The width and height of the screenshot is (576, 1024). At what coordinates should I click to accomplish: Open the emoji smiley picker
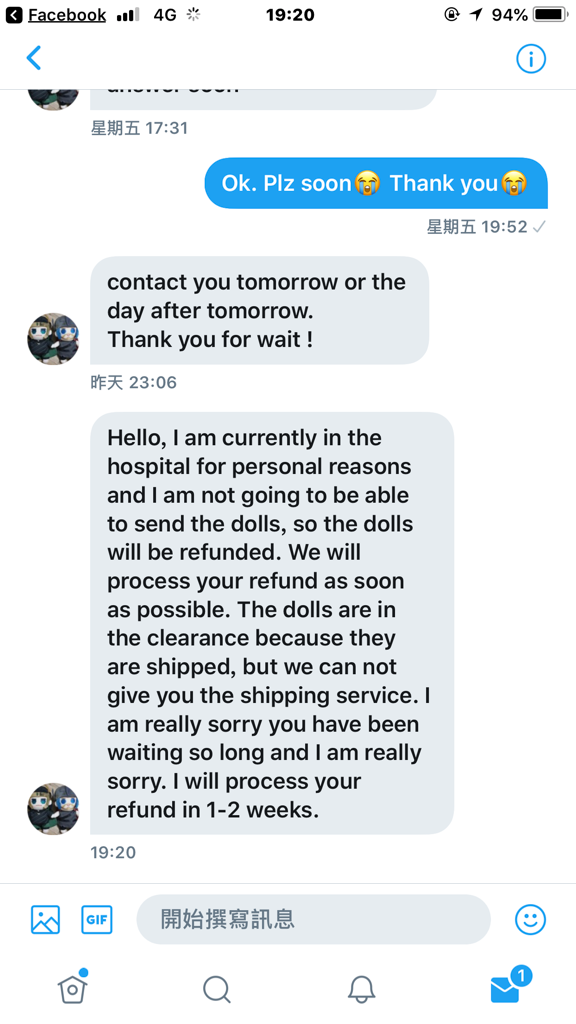pyautogui.click(x=530, y=920)
